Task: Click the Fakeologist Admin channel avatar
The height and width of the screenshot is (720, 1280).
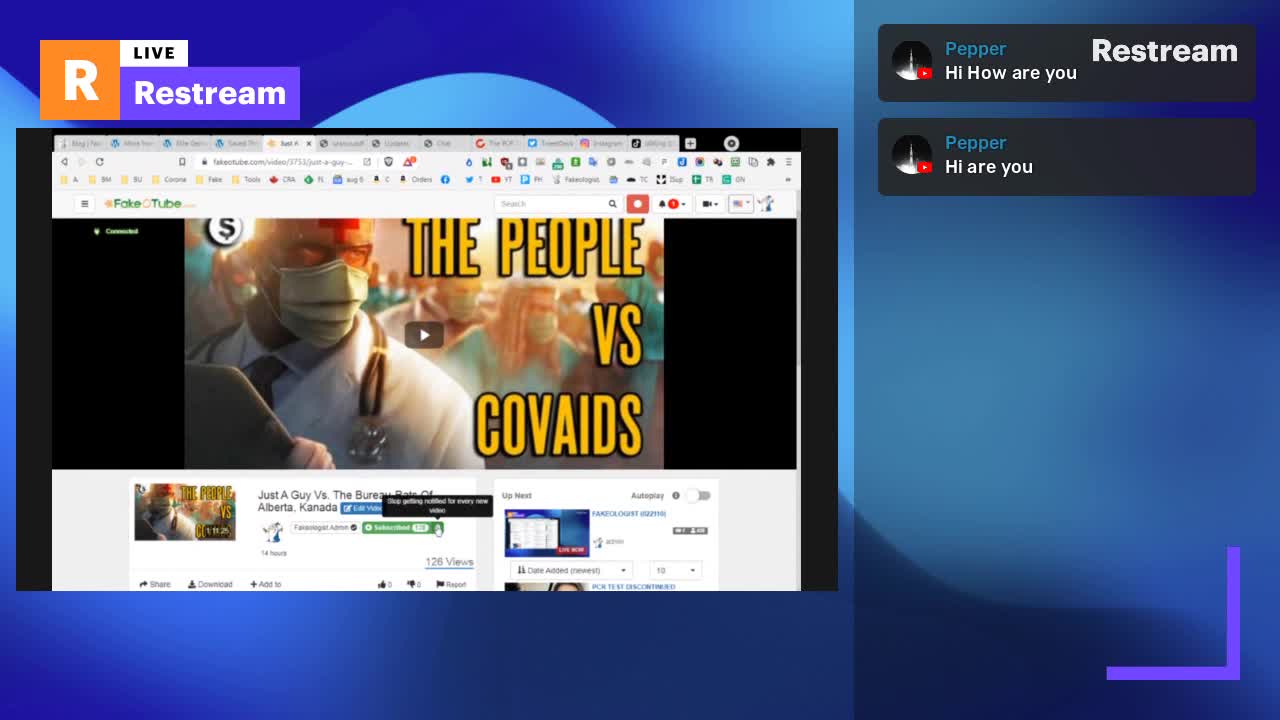Action: click(x=273, y=531)
